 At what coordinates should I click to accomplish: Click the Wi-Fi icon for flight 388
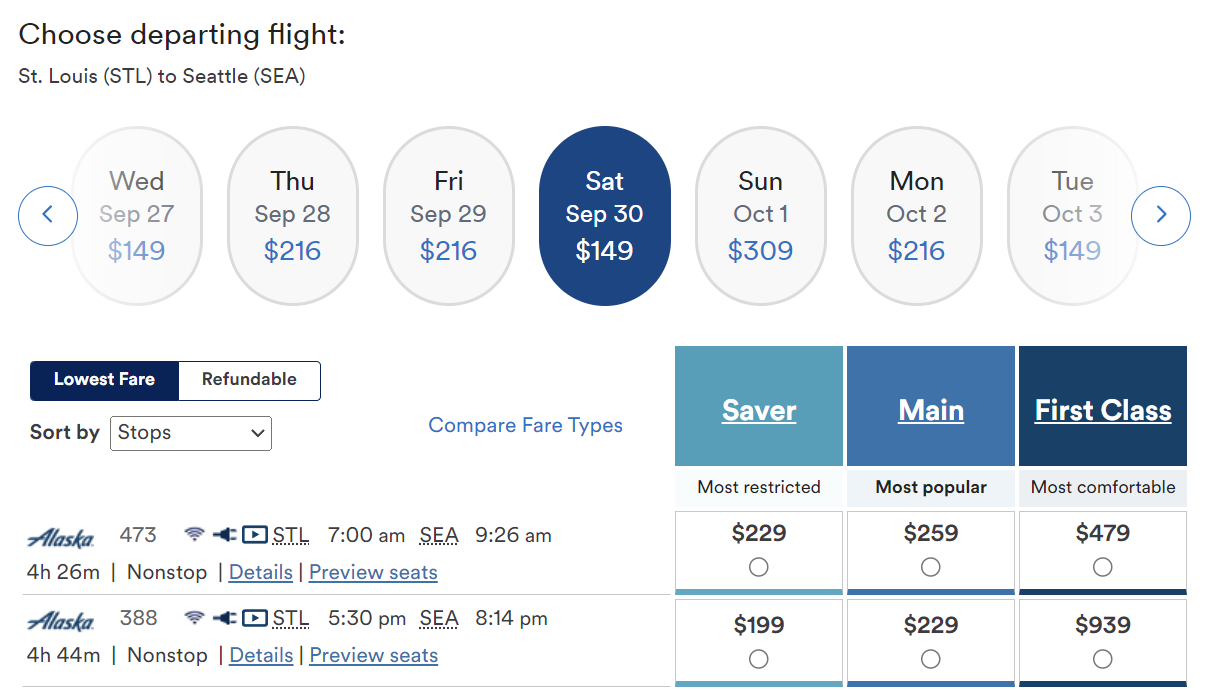[194, 618]
